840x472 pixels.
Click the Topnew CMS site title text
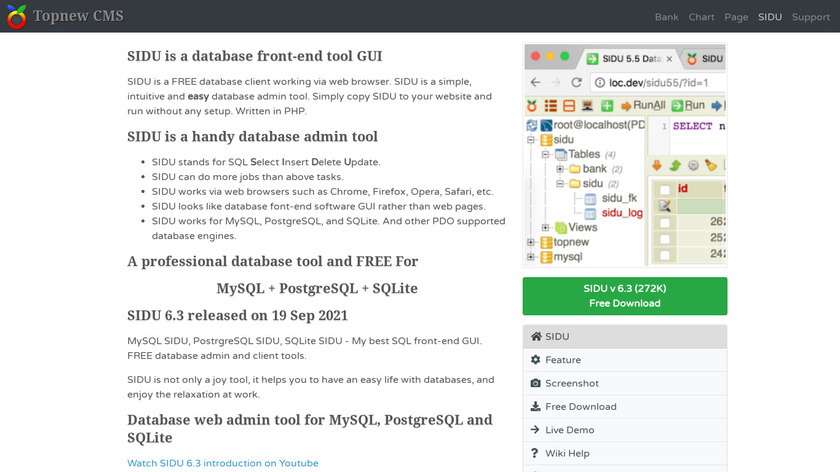(x=79, y=16)
